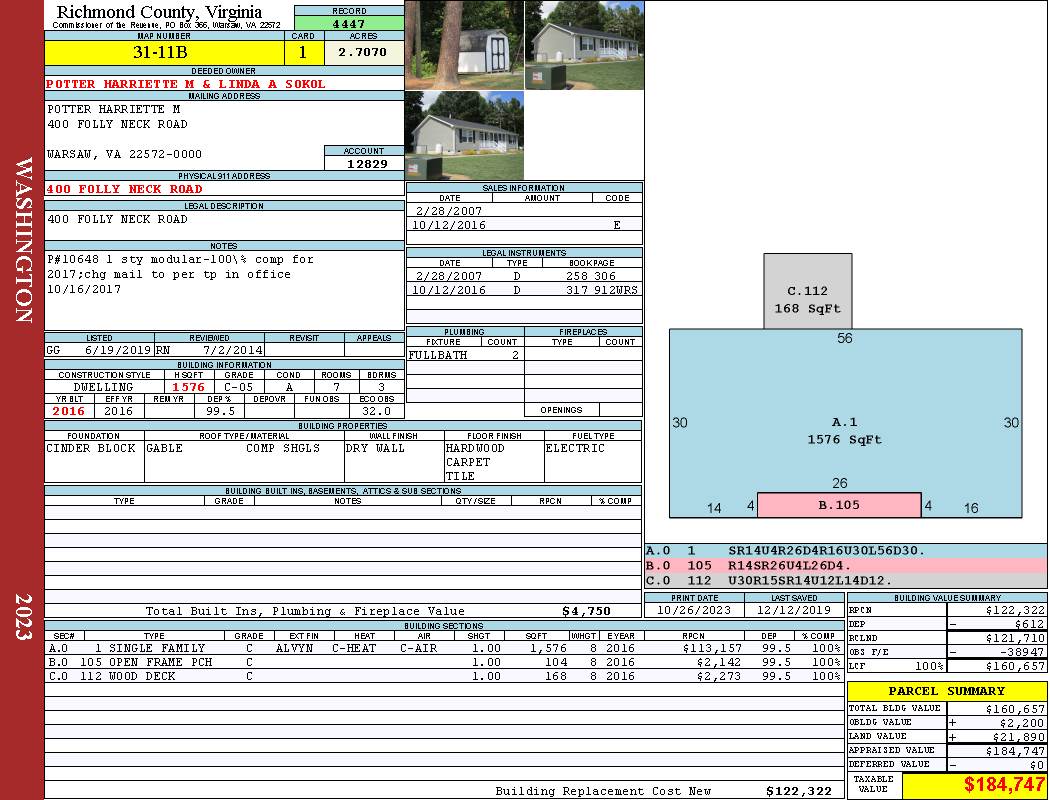The height and width of the screenshot is (800, 1050).
Task: Click the Washington label on red sidebar
Action: [x=22, y=238]
